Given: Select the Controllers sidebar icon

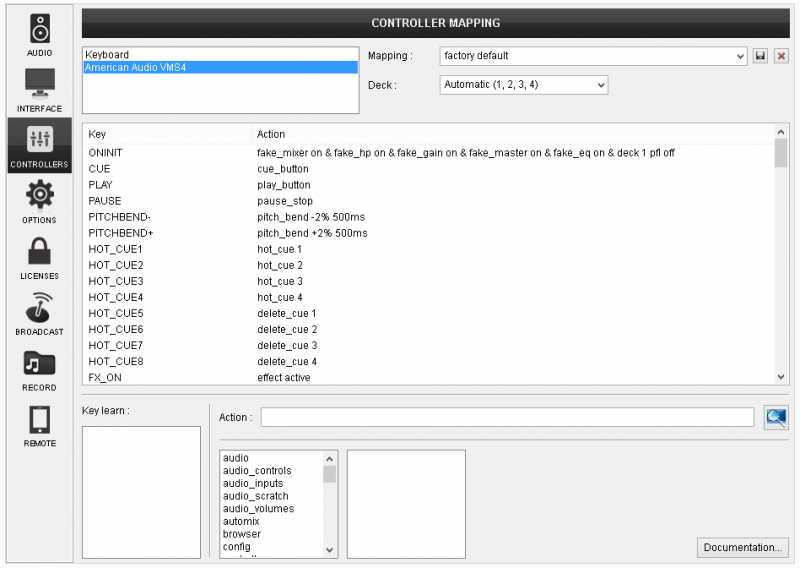Looking at the screenshot, I should coord(40,145).
